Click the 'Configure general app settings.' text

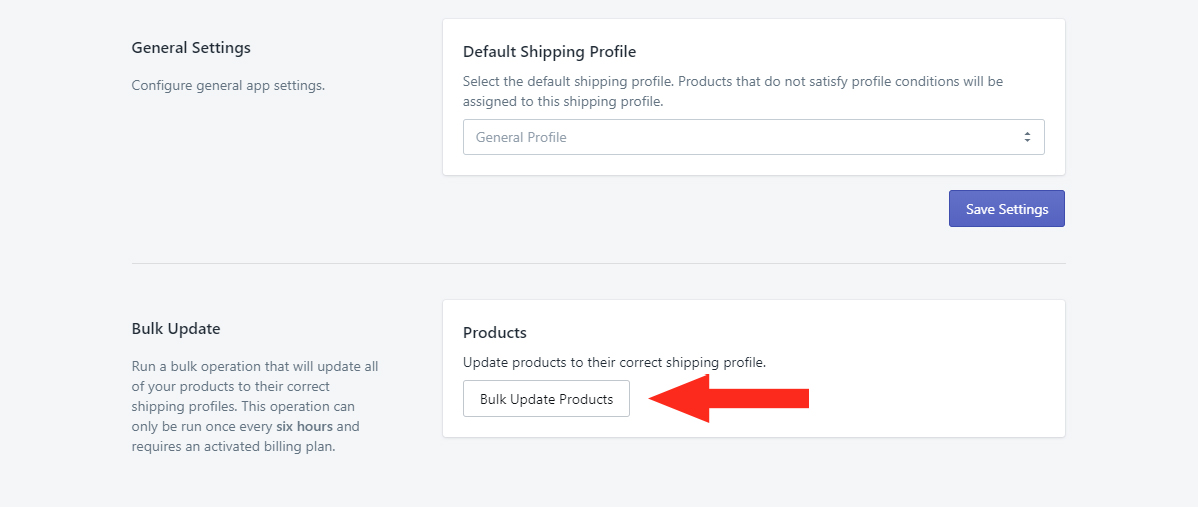tap(228, 86)
